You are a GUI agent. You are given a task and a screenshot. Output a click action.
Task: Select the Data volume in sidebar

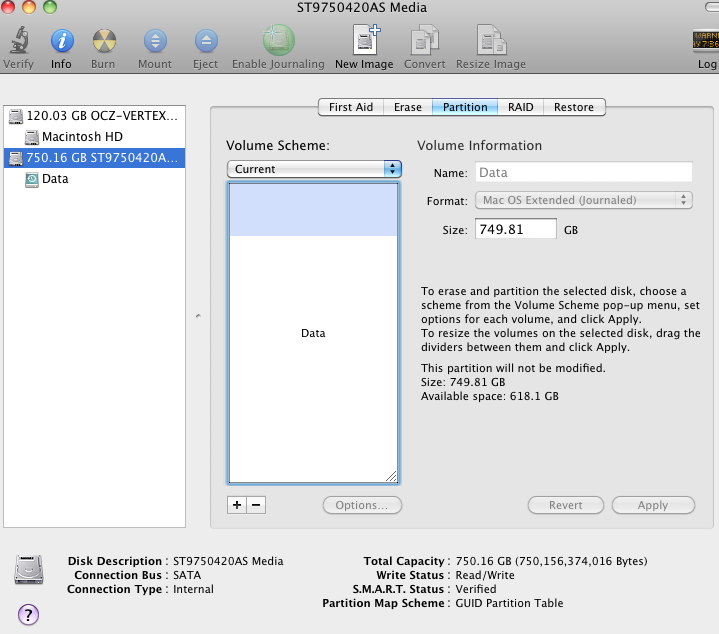tap(94, 179)
